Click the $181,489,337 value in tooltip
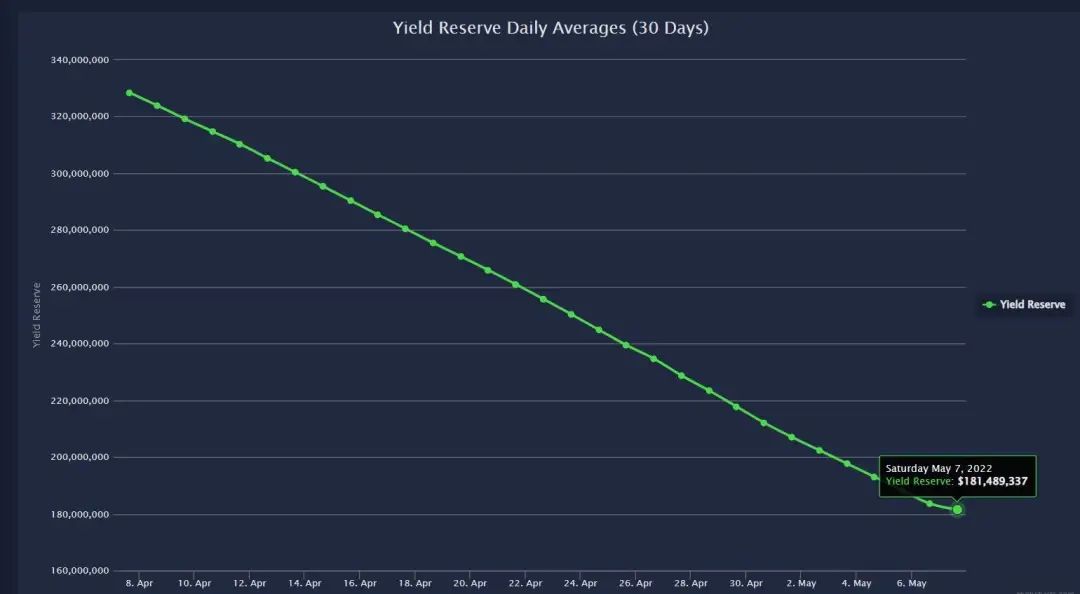 (x=992, y=482)
